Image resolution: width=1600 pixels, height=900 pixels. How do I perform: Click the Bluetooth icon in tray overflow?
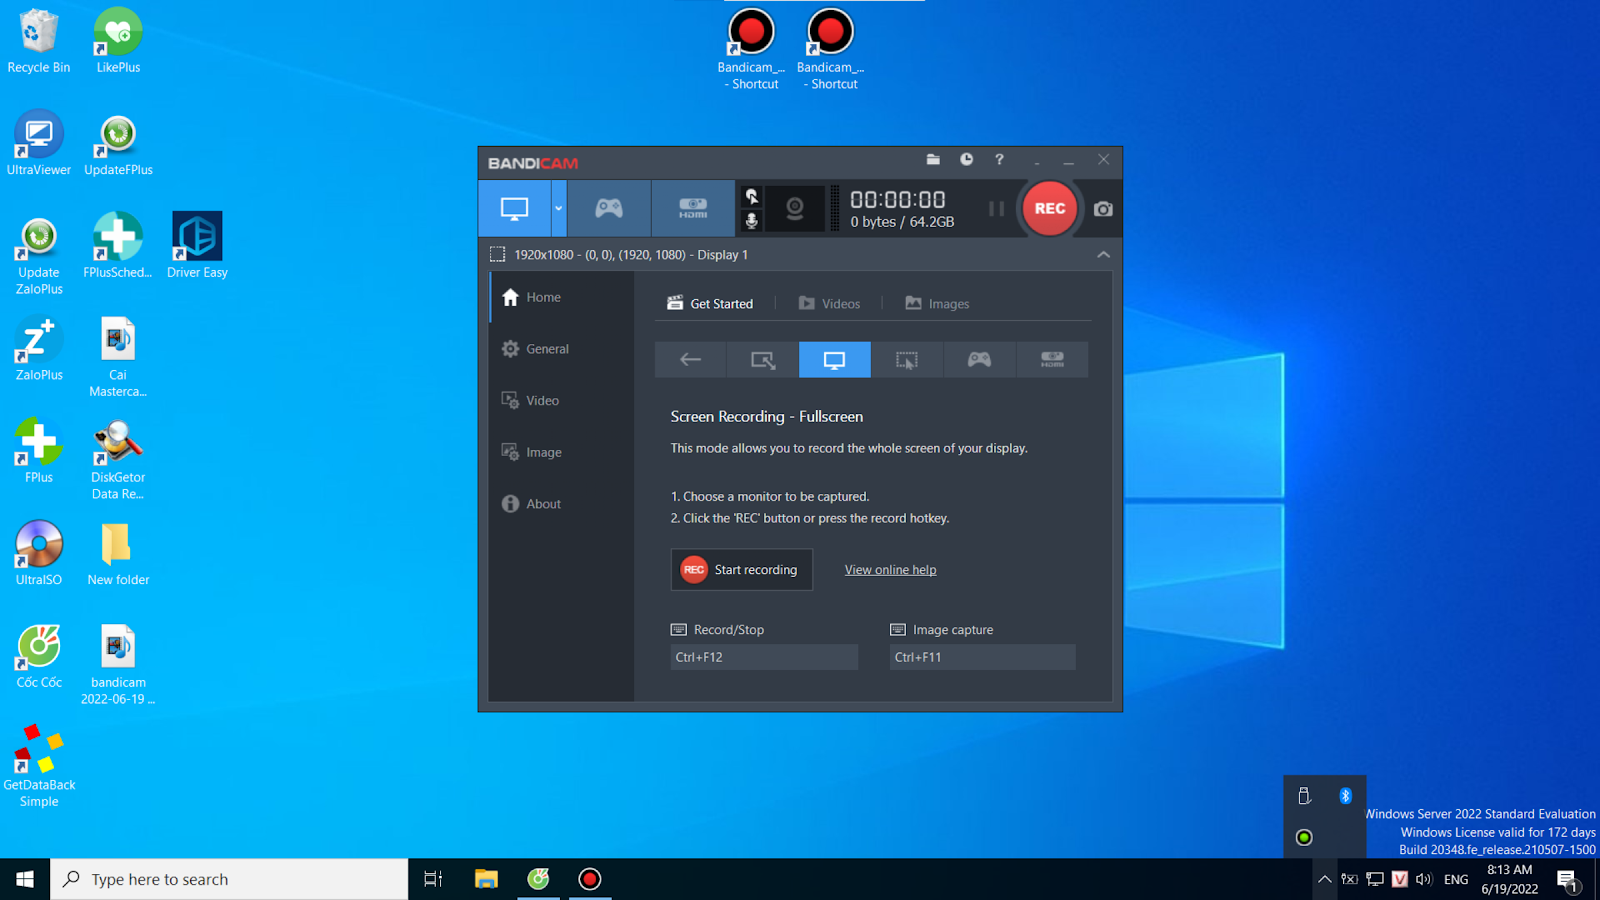pos(1345,796)
